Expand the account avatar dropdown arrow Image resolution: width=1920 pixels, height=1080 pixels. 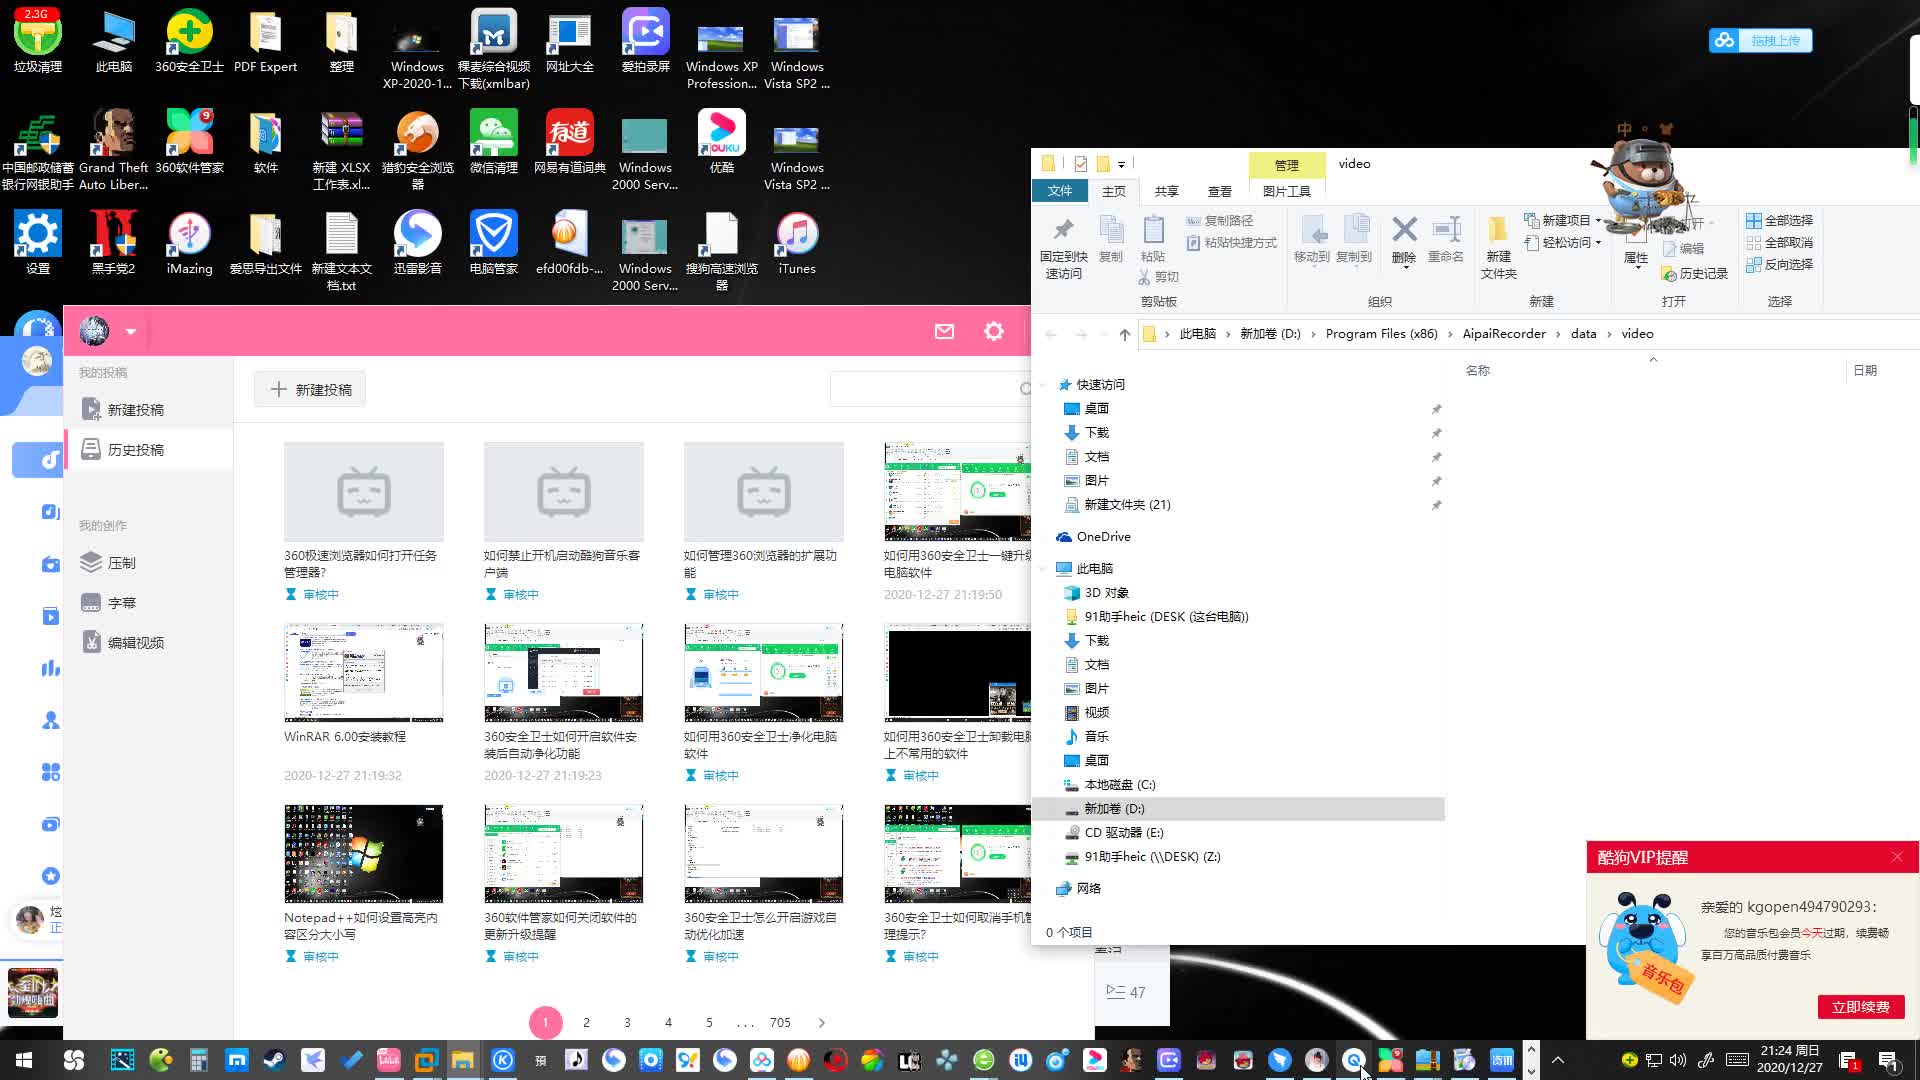pyautogui.click(x=130, y=331)
